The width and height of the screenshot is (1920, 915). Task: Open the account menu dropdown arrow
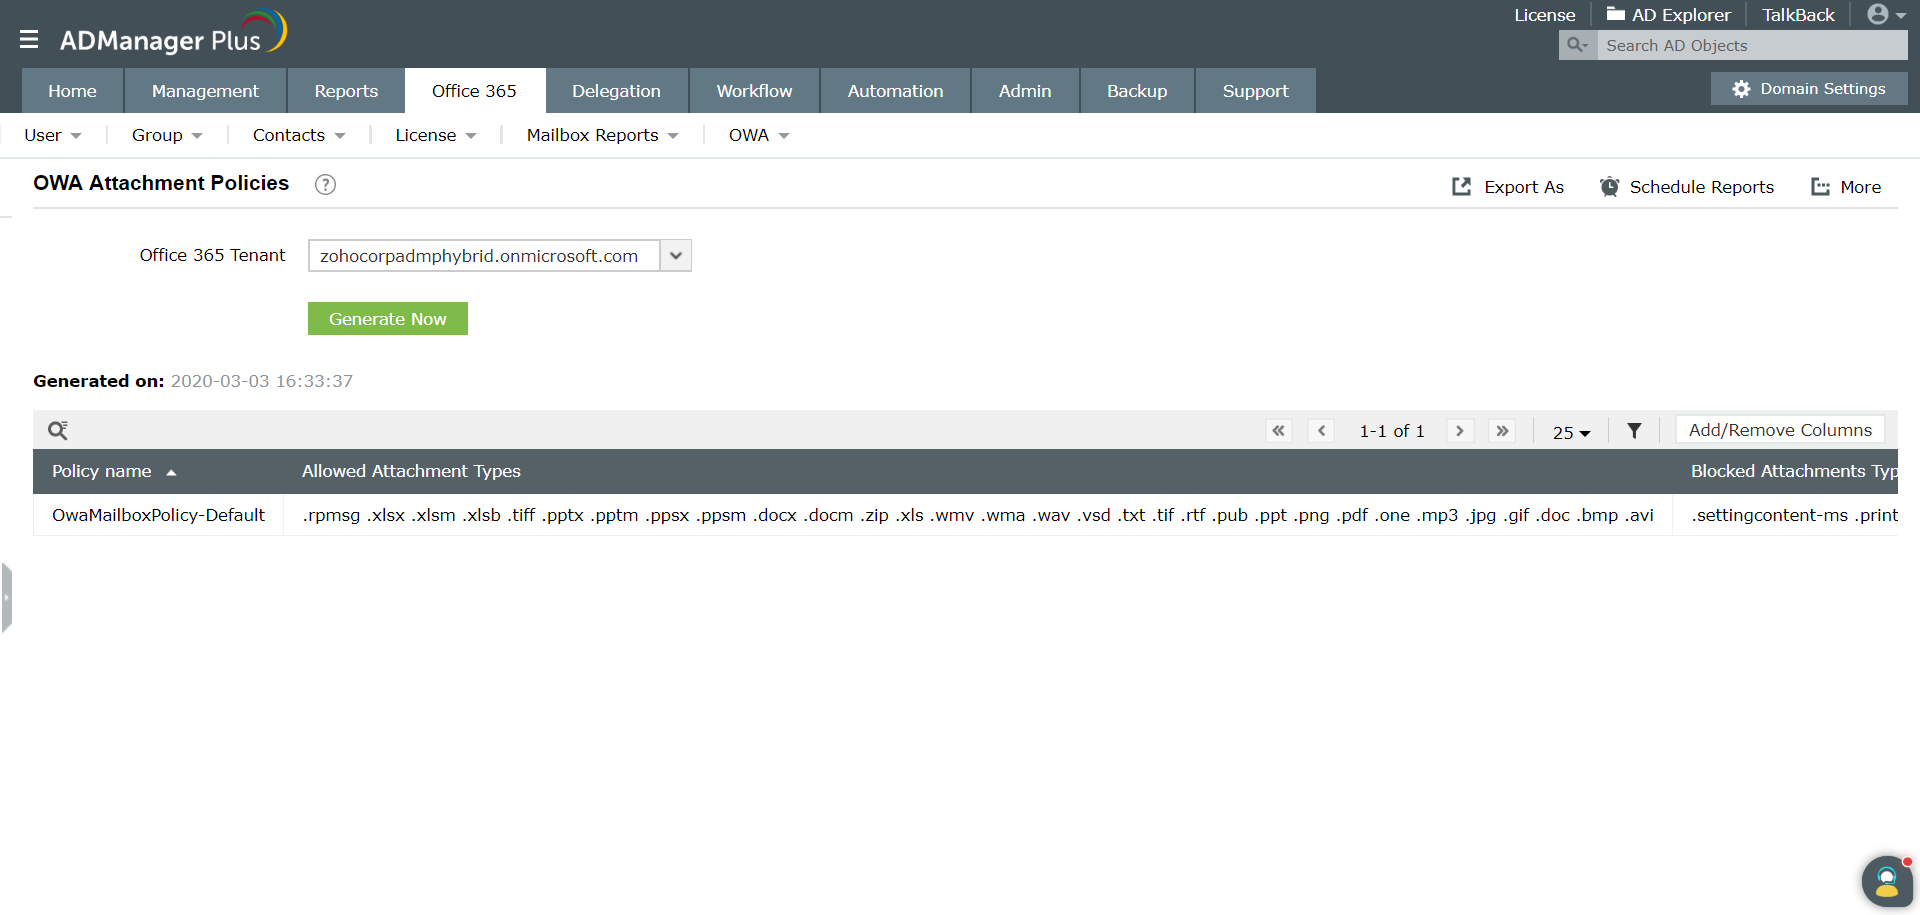tap(1900, 16)
